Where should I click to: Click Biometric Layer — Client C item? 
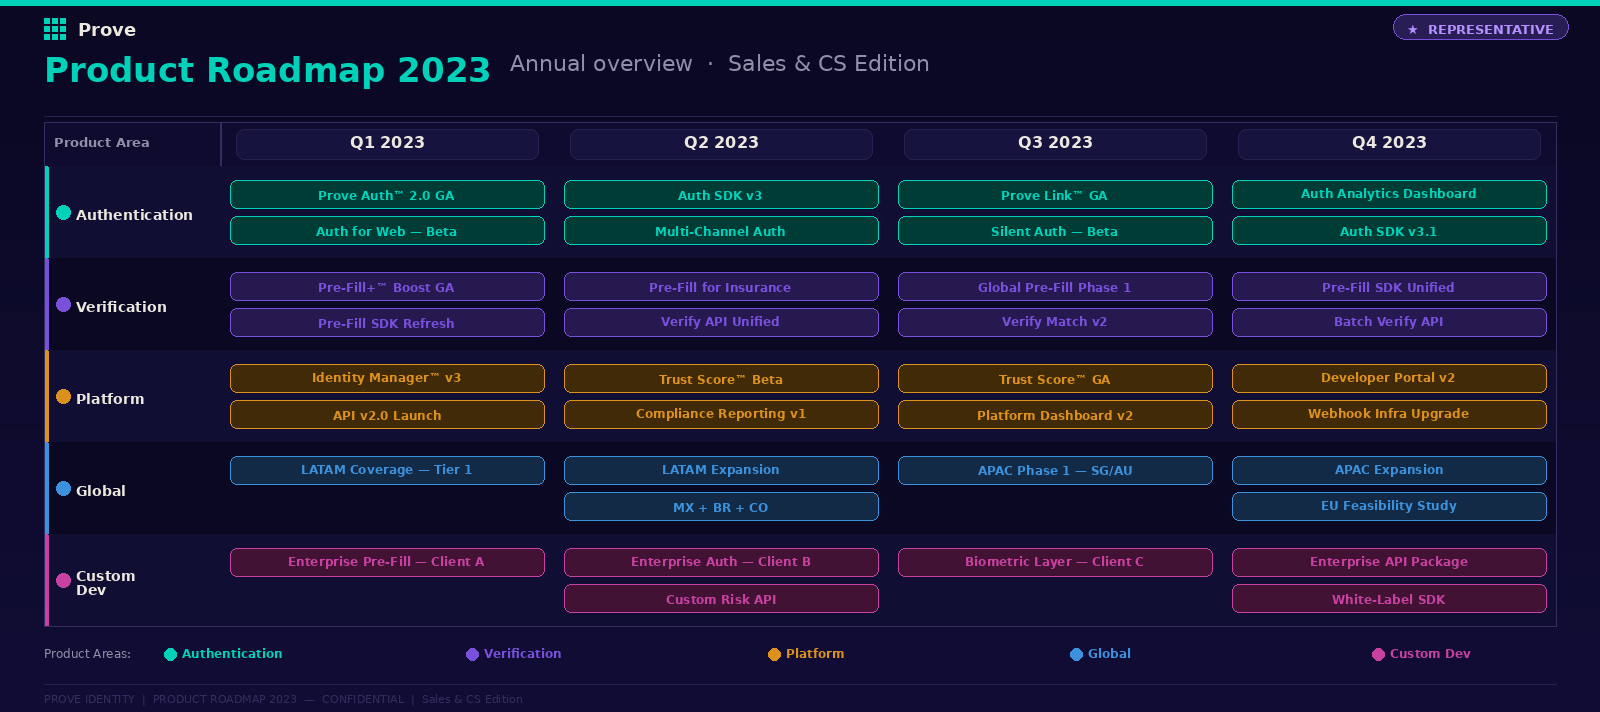pos(1055,563)
